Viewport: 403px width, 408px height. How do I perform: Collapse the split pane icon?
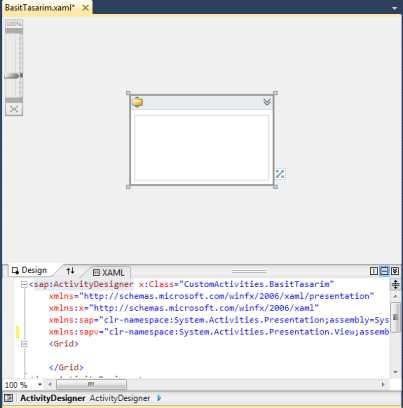(x=395, y=271)
